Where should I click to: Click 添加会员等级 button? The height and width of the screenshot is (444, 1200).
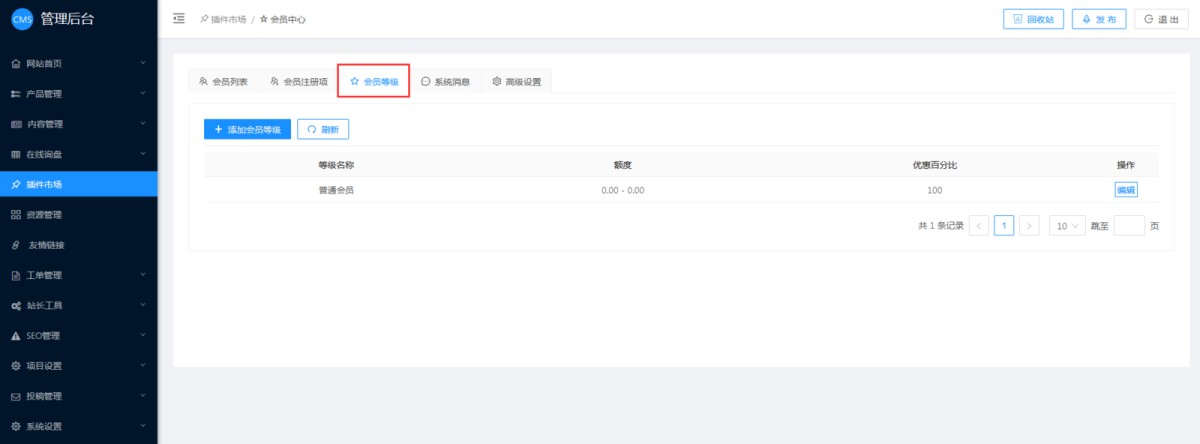coord(247,129)
